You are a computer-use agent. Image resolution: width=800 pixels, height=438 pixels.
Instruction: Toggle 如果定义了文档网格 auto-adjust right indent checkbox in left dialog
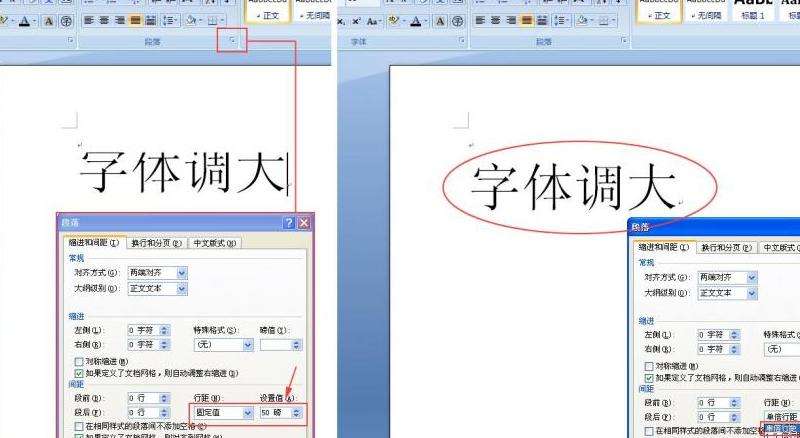point(79,373)
